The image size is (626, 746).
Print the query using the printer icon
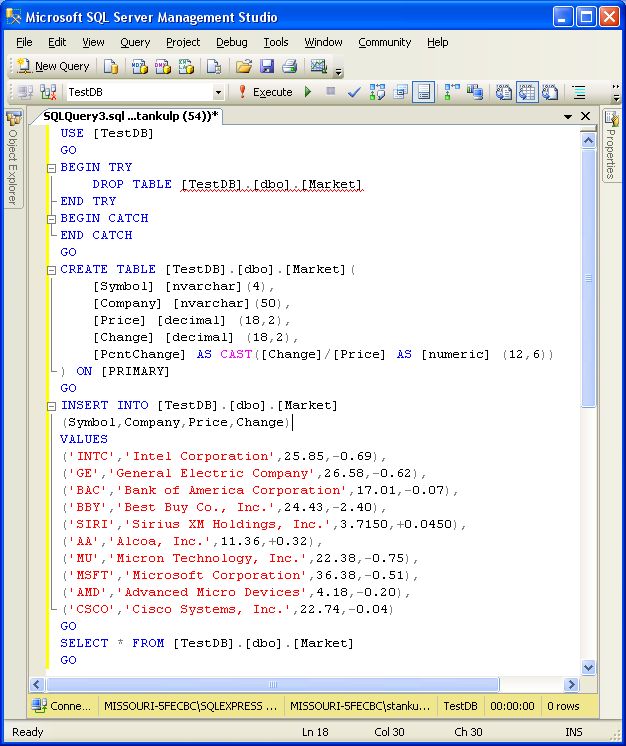(x=289, y=66)
